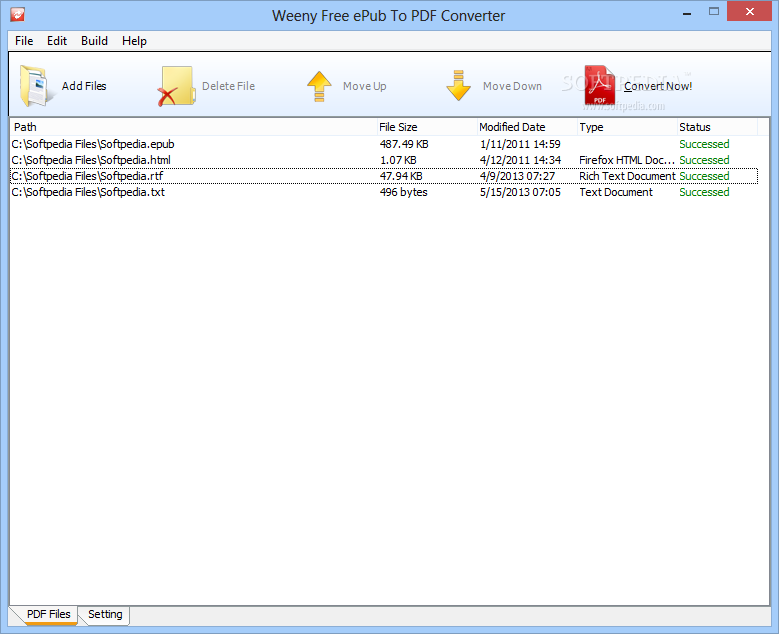The image size is (779, 634).
Task: Click the Move Up arrow icon
Action: pos(319,86)
